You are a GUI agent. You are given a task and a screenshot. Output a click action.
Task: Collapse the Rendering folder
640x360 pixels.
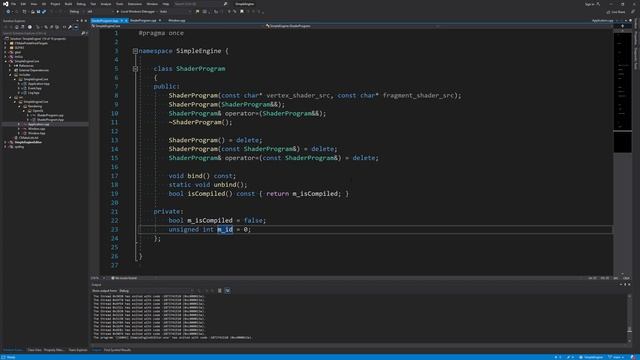pos(19,106)
